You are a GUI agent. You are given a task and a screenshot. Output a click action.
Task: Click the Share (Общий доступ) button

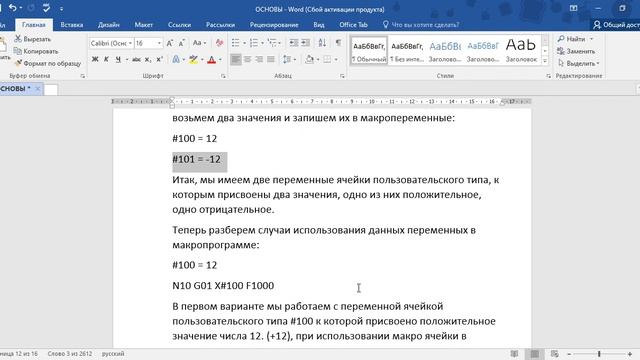pyautogui.click(x=616, y=25)
